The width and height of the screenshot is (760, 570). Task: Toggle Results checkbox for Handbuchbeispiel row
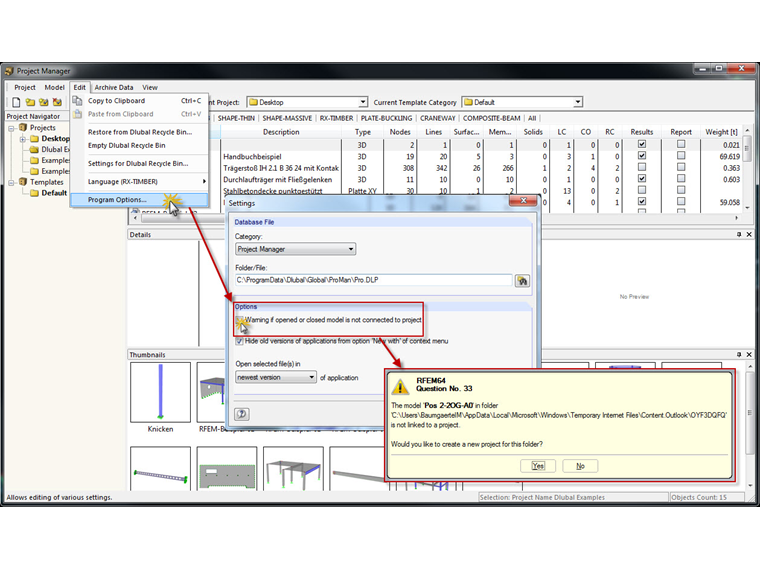click(642, 156)
